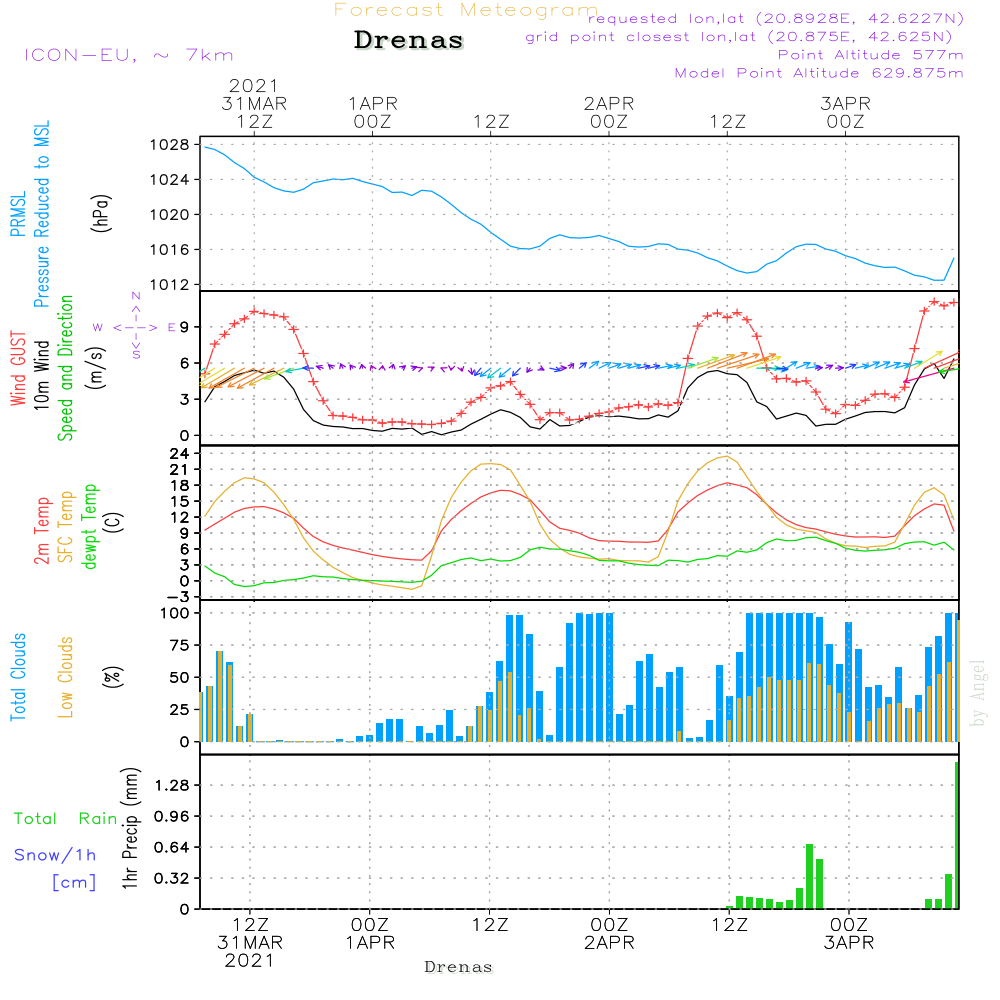Viewport: 1000px width, 1000px height.
Task: Click the red Wind GUST label
Action: point(19,368)
